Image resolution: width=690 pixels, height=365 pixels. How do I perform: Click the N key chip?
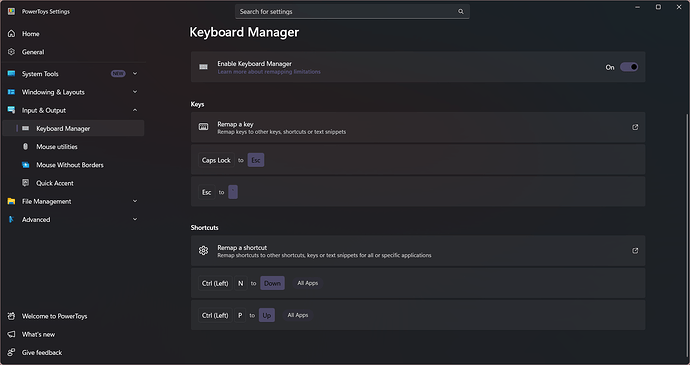click(x=240, y=283)
